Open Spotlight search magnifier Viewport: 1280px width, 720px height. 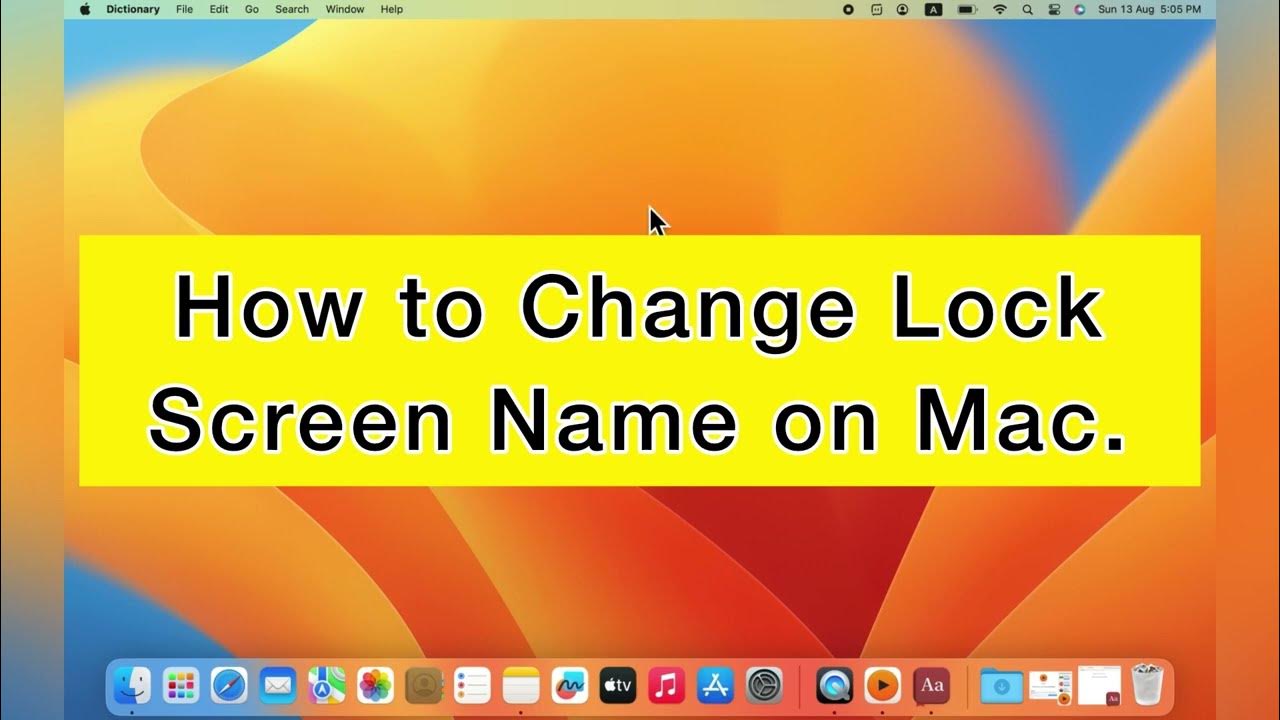[1027, 9]
